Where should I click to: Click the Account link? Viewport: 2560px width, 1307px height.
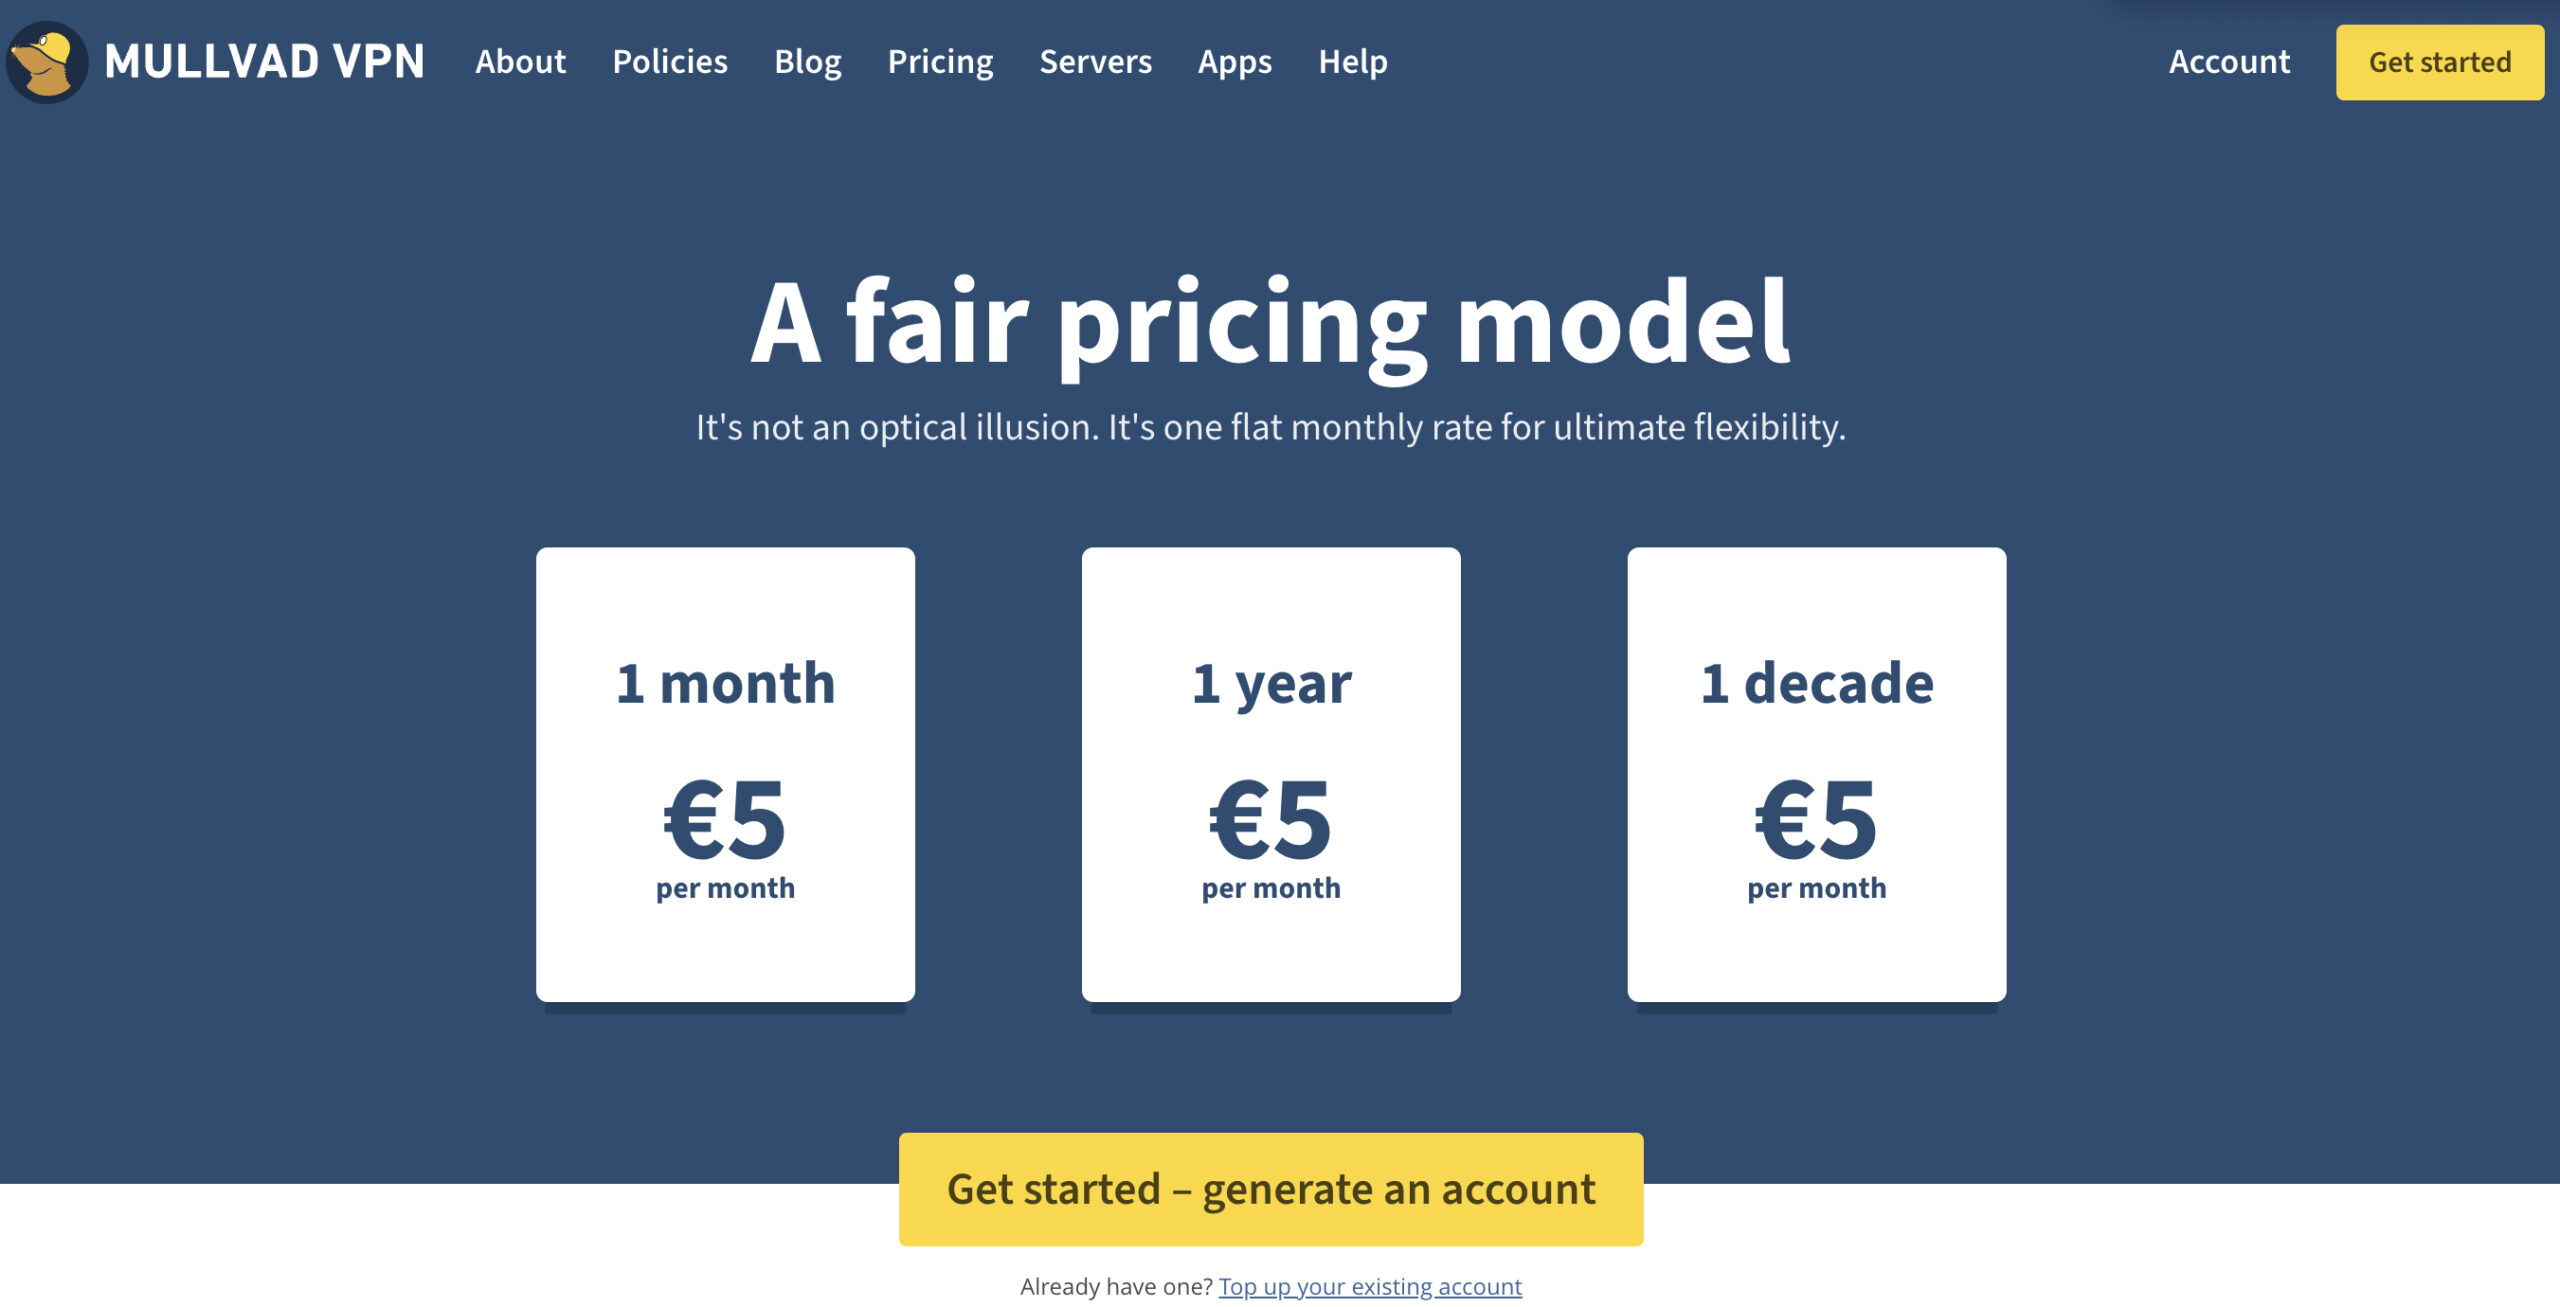coord(2228,60)
